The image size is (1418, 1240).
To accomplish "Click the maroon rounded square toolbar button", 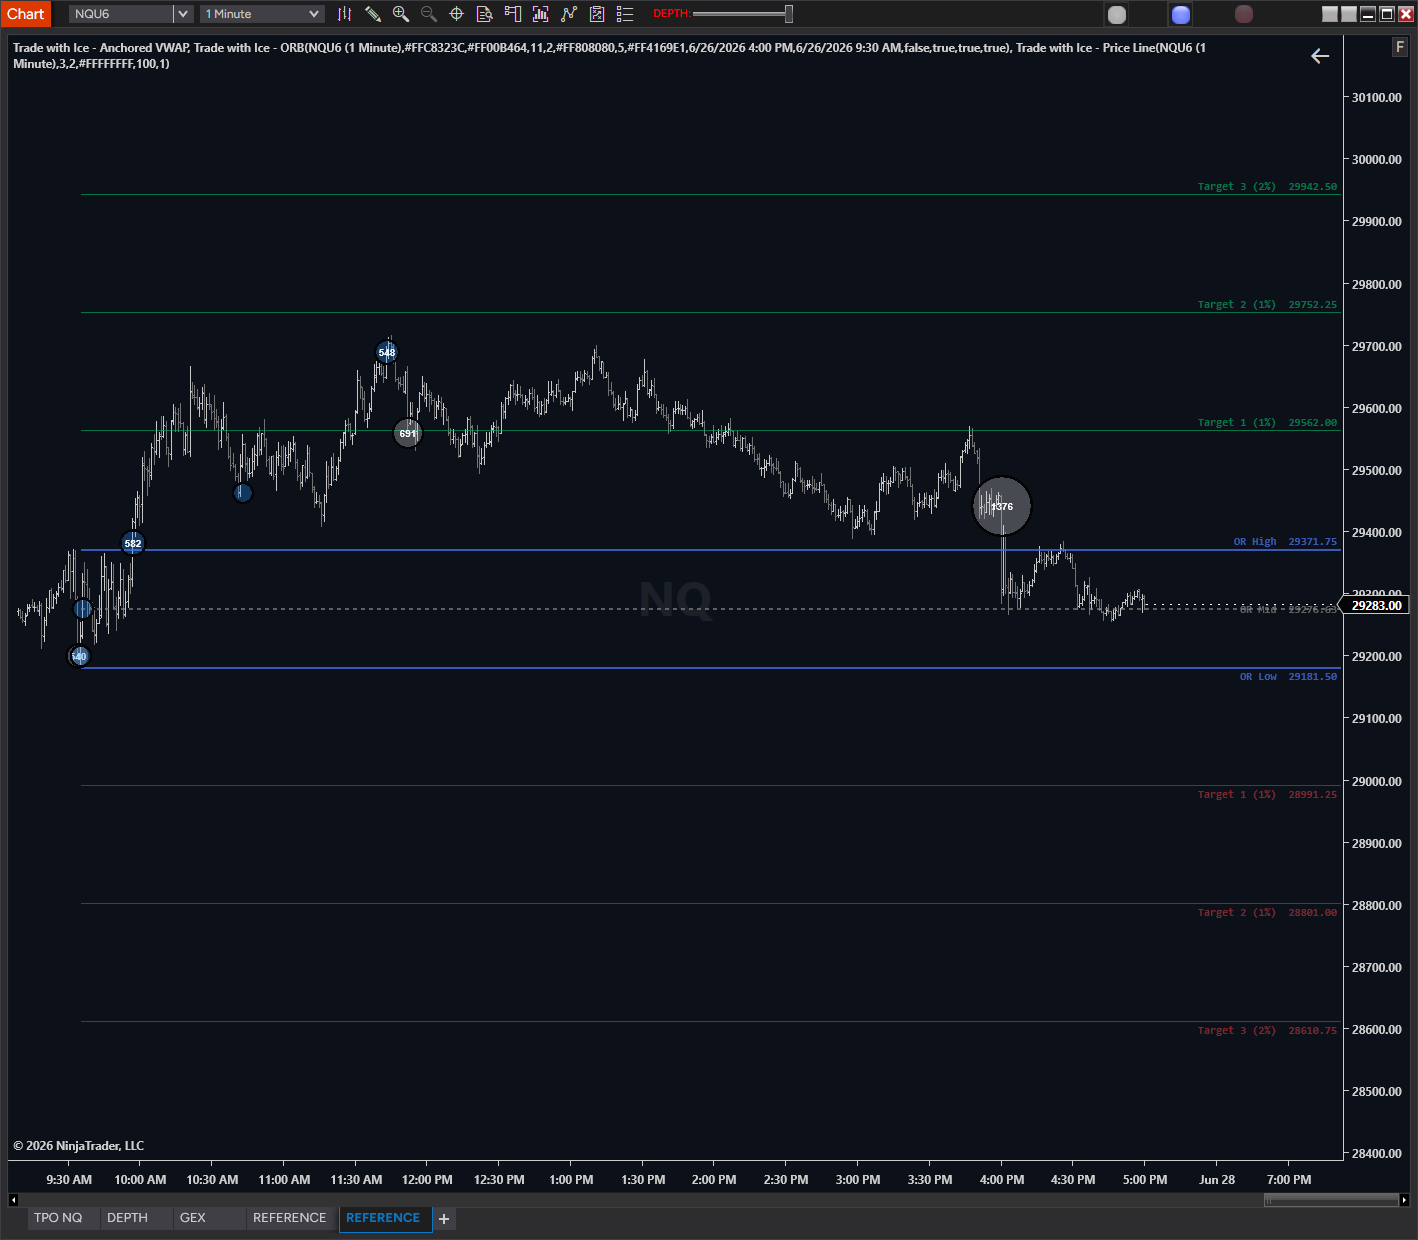I will pyautogui.click(x=1244, y=14).
